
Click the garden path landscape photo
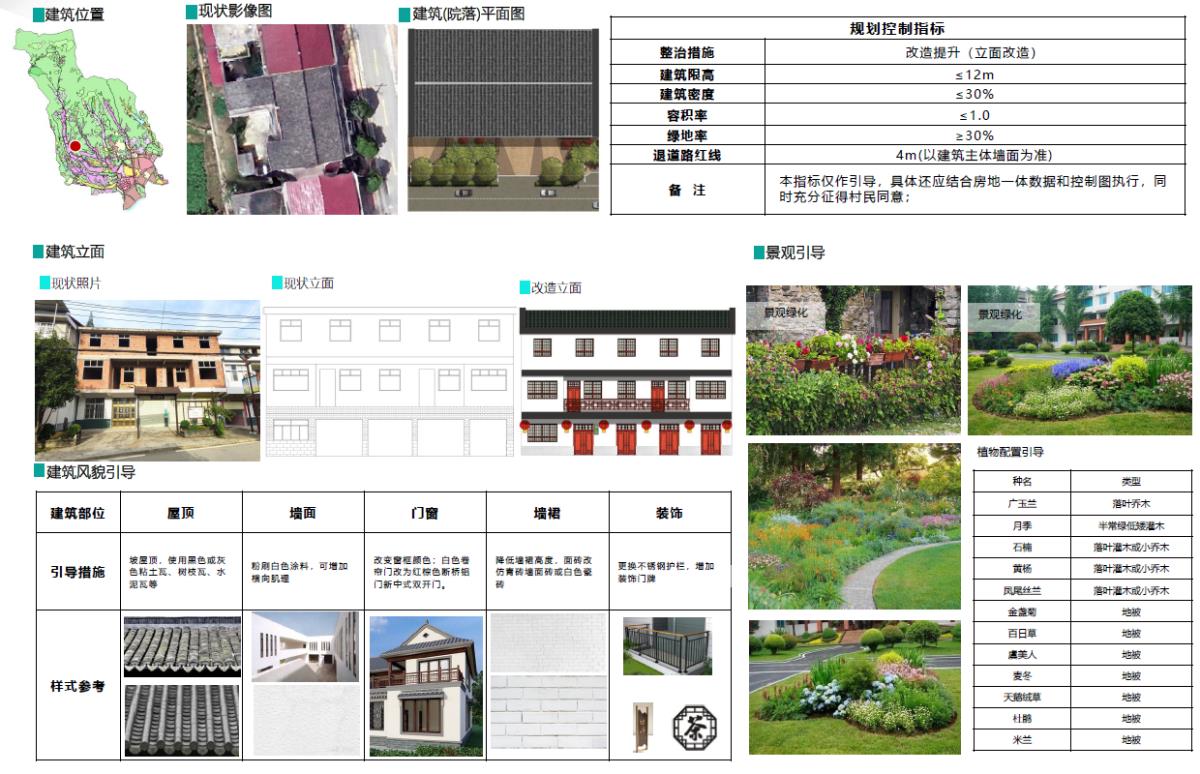pyautogui.click(x=853, y=527)
